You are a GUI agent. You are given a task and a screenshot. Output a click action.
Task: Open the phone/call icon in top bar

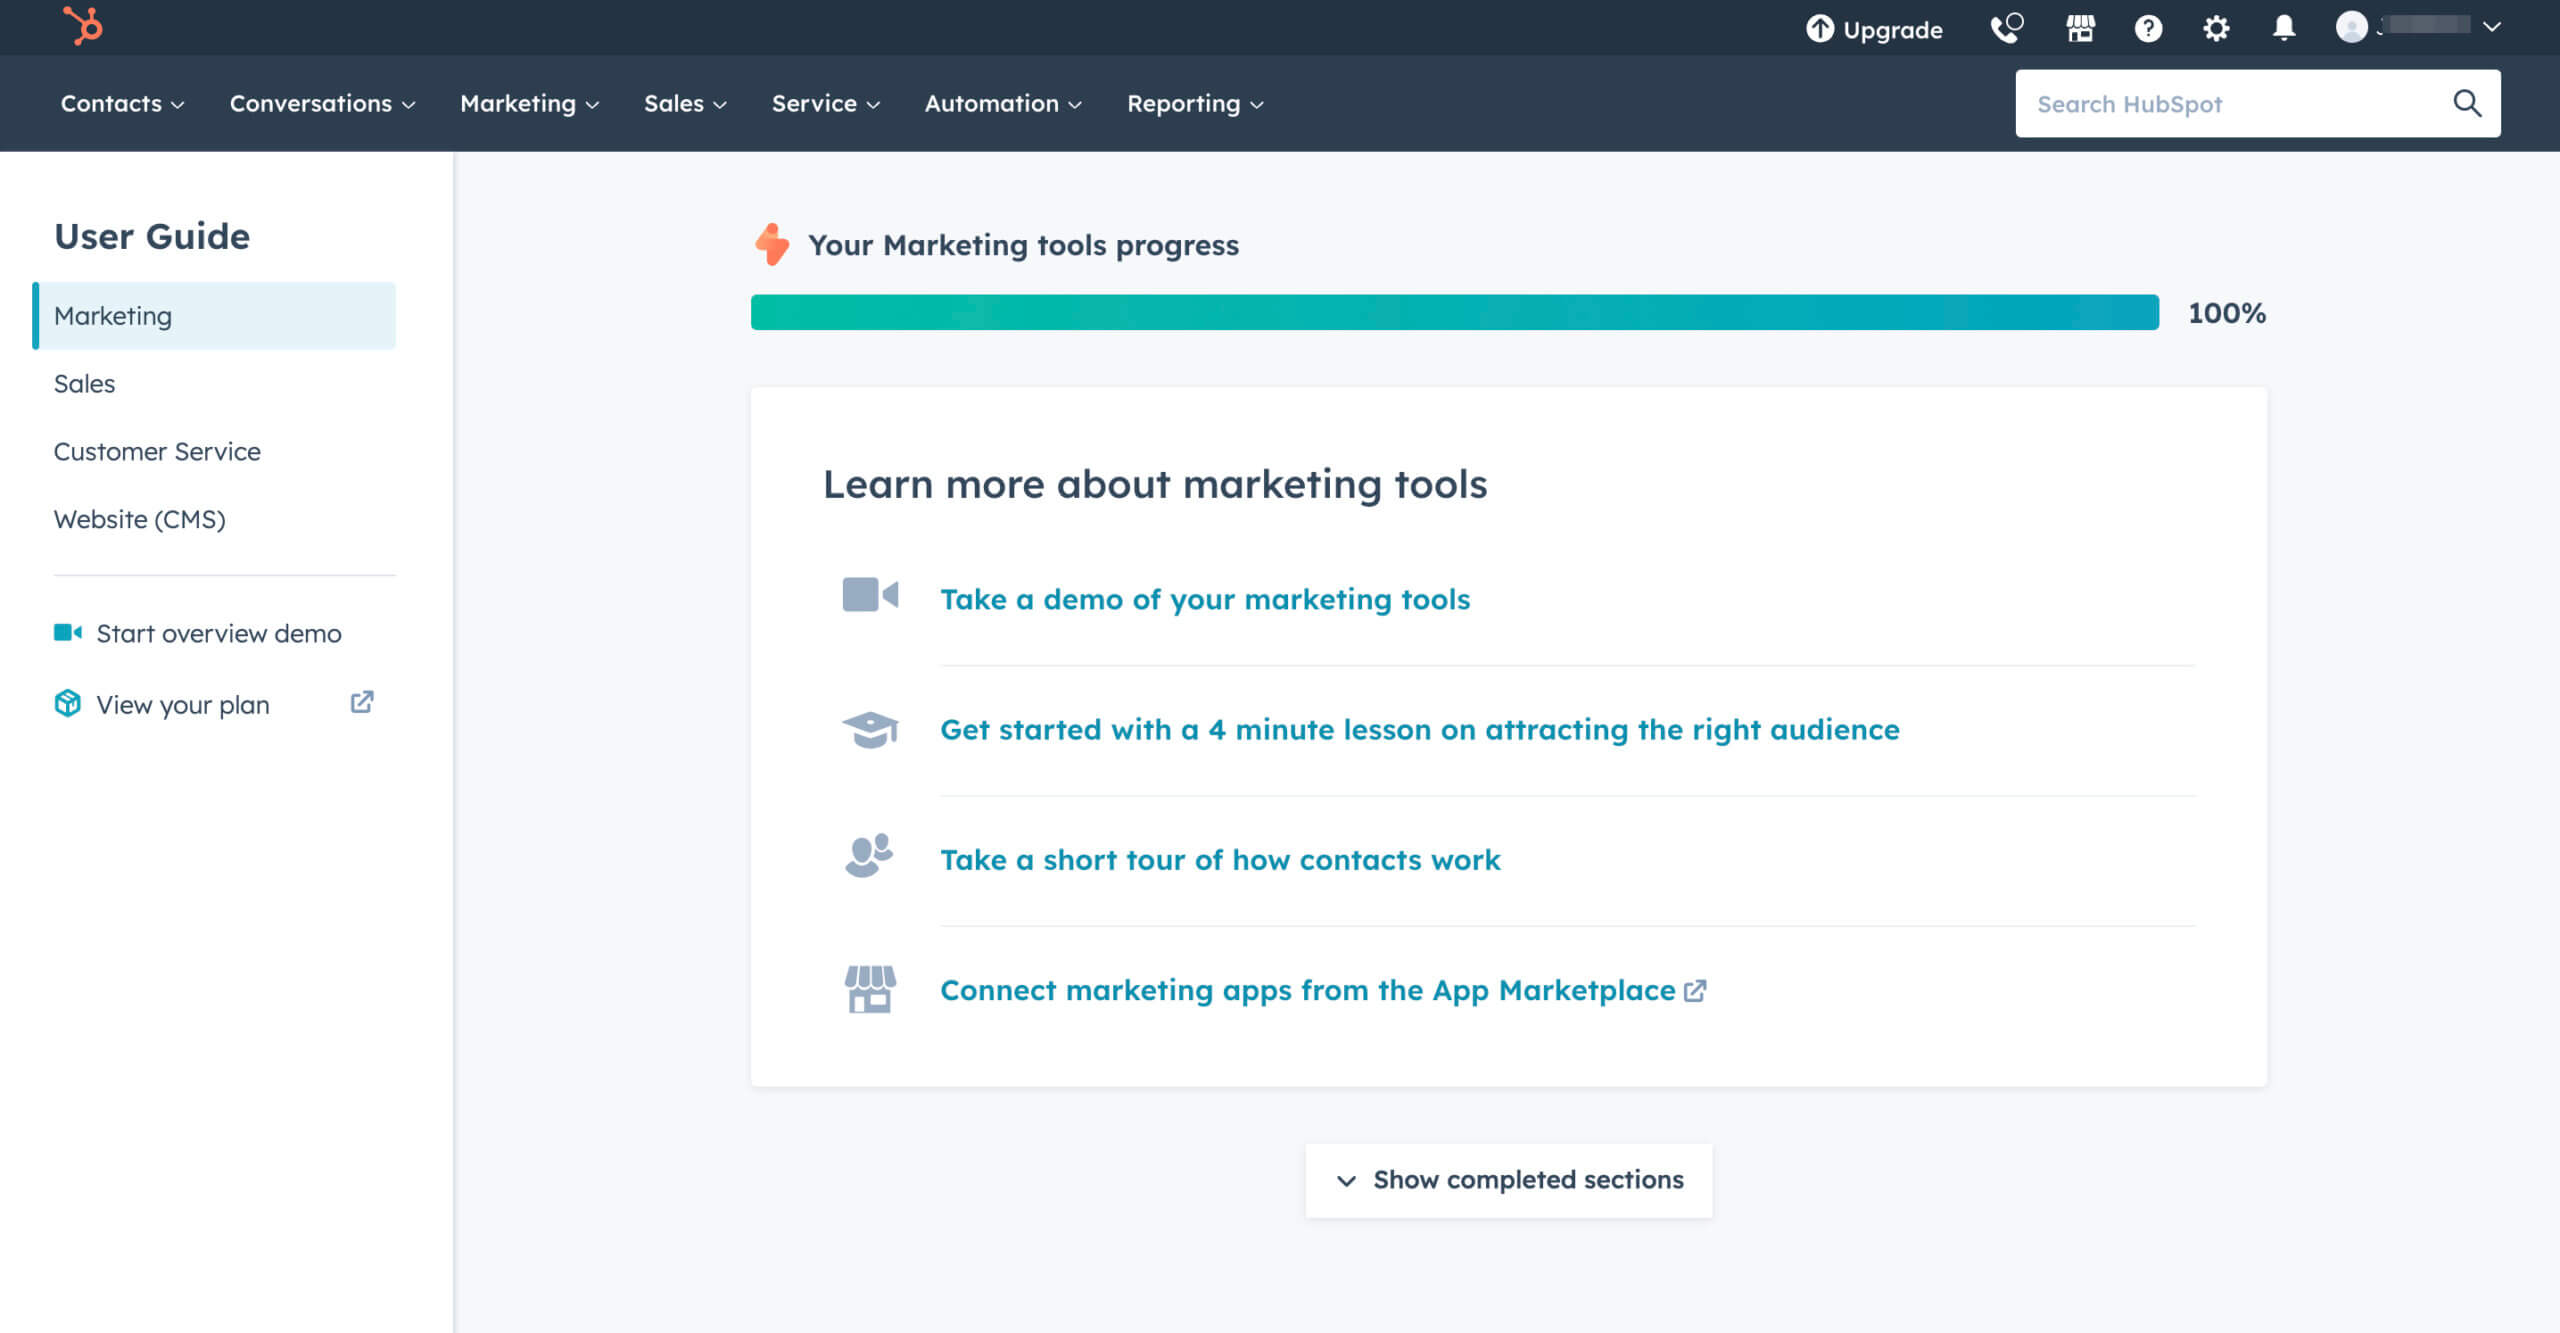[x=2006, y=29]
